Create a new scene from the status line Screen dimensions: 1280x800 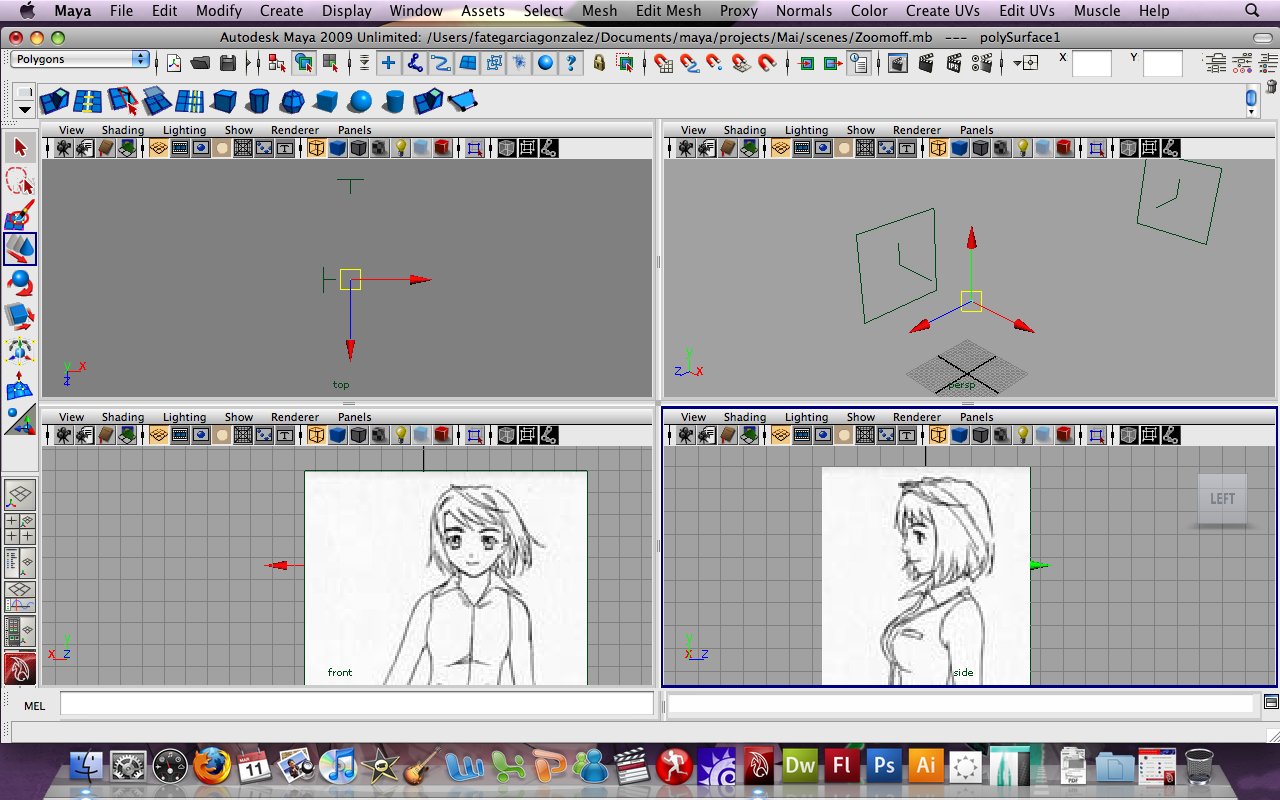(174, 63)
